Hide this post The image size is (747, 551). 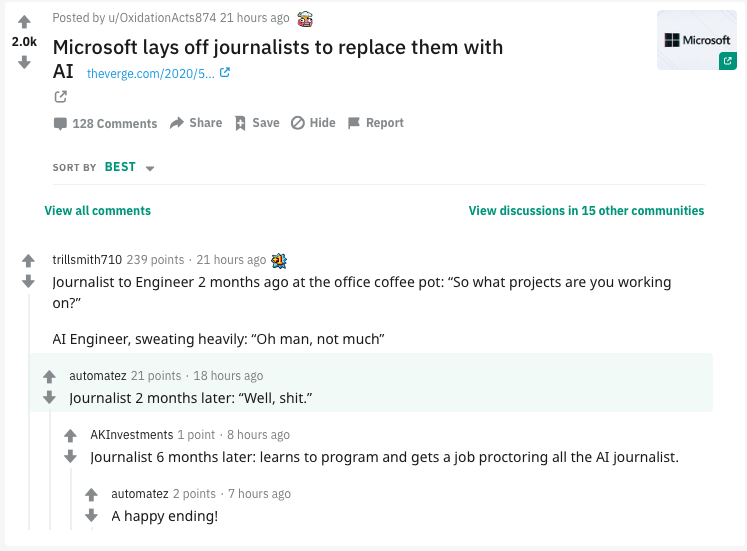313,123
